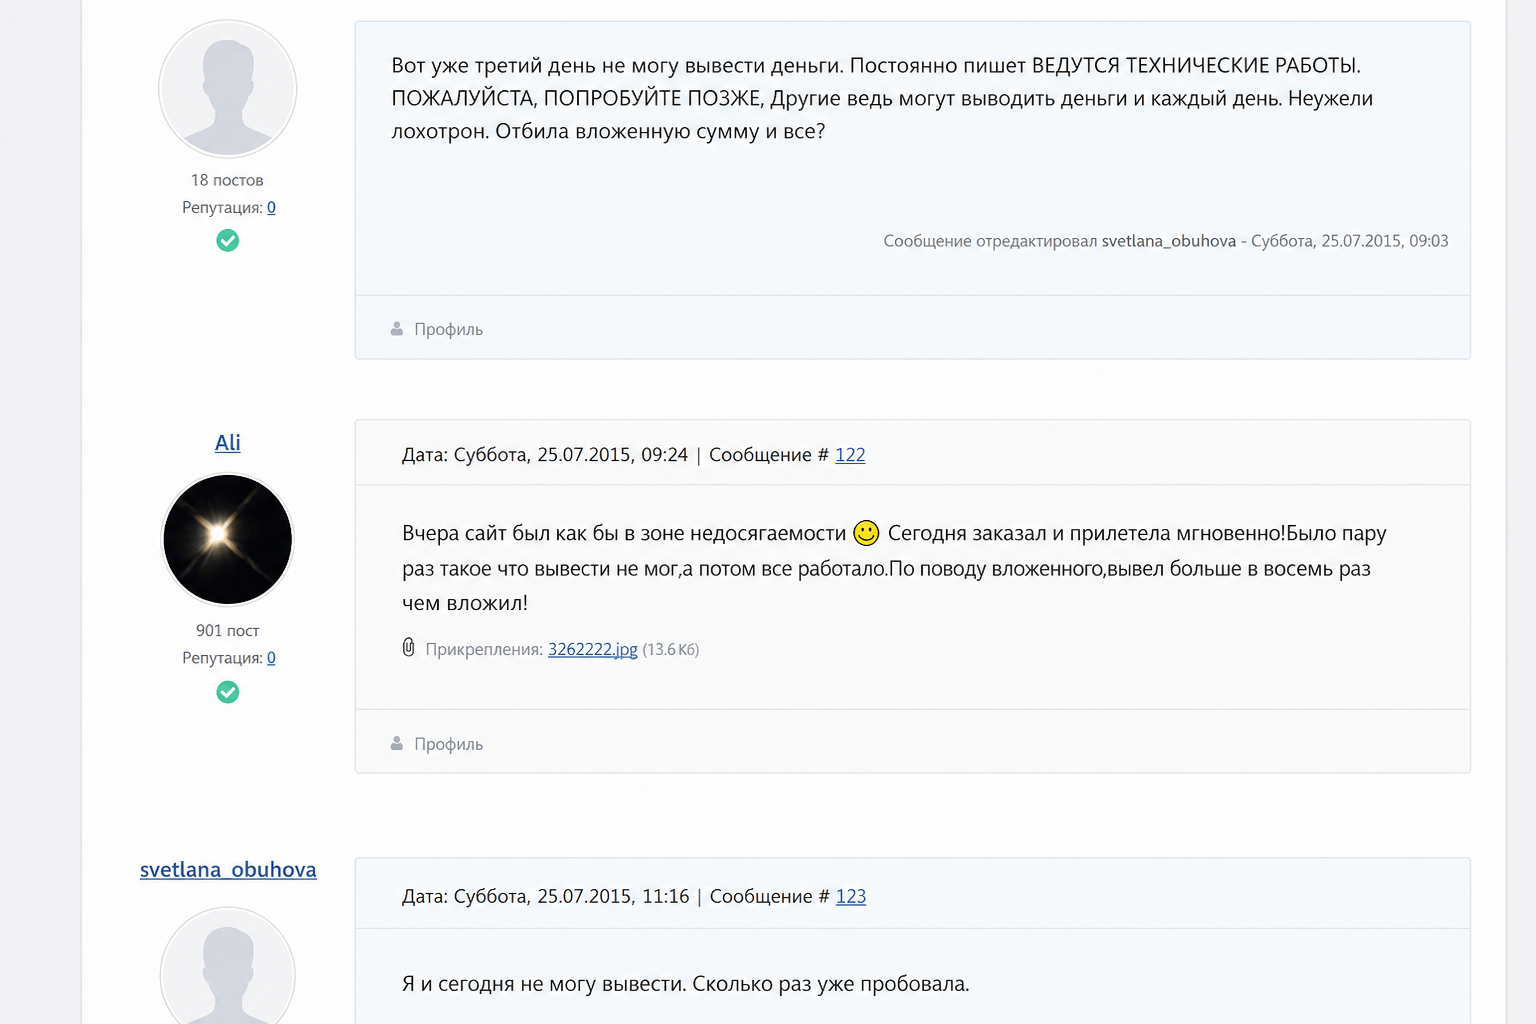The height and width of the screenshot is (1024, 1536).
Task: Open Ali's user profile name link
Action: (x=228, y=443)
